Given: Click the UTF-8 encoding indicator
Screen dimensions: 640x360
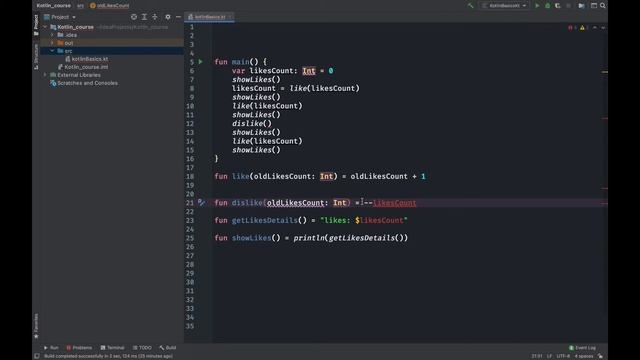Looking at the screenshot, I should coord(563,356).
